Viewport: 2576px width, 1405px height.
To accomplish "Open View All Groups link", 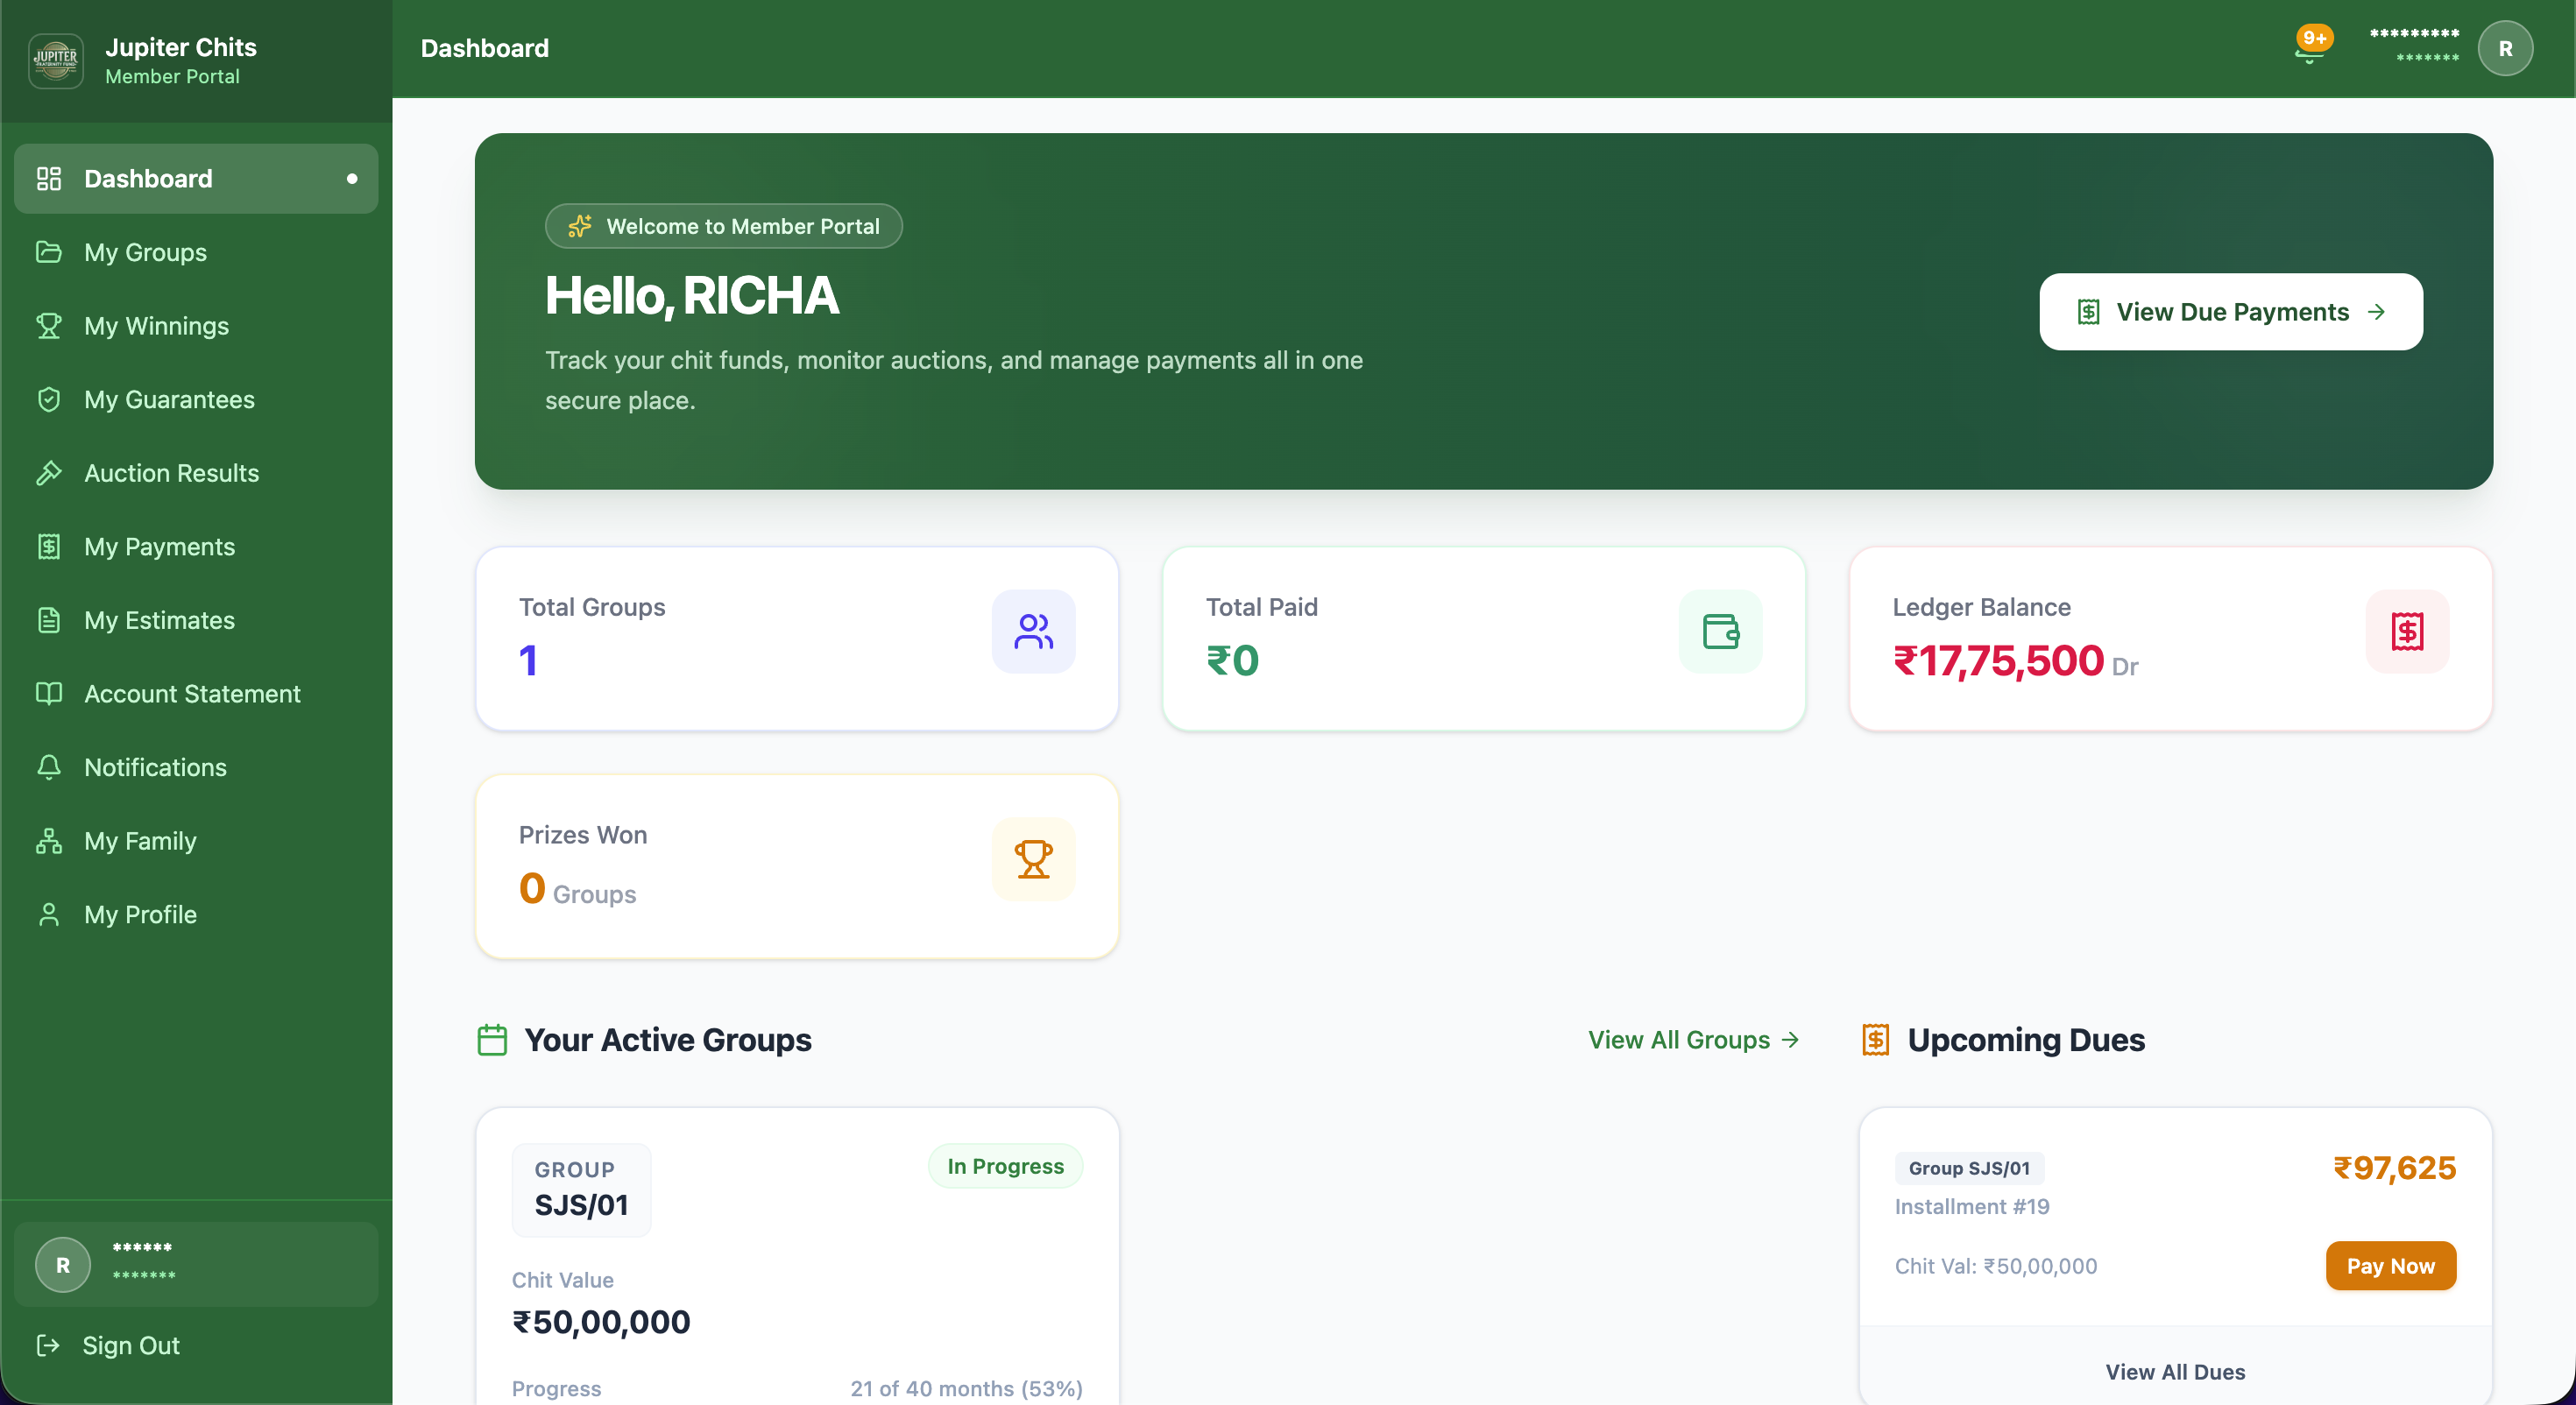I will click(1693, 1039).
